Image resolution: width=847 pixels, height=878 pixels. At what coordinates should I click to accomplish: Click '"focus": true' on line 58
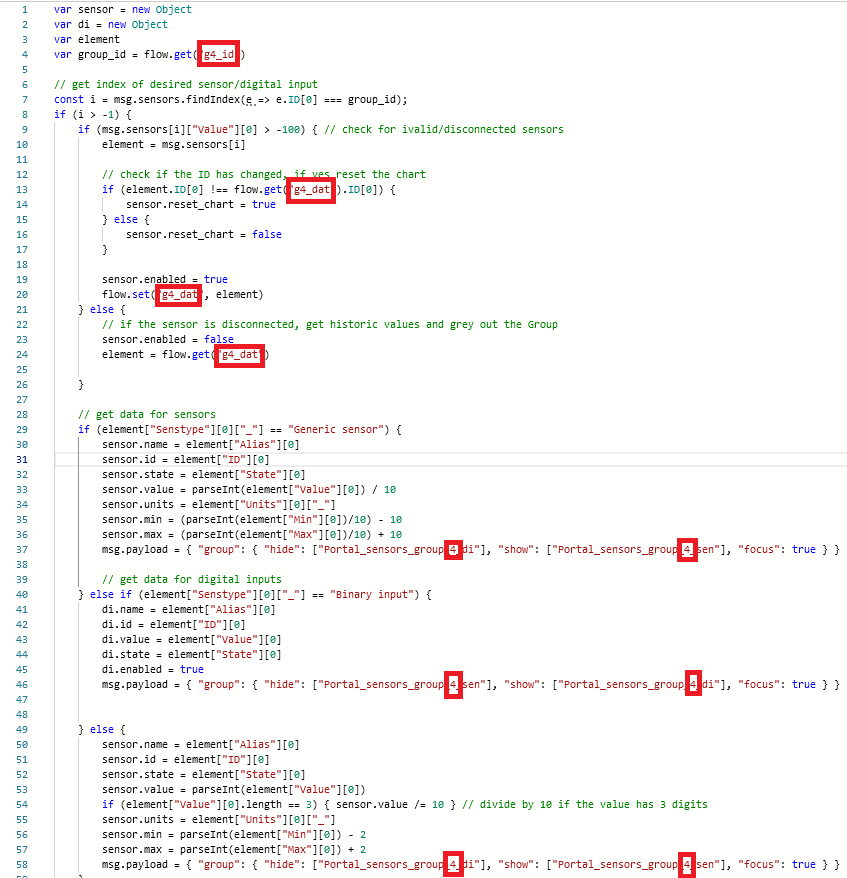[x=777, y=865]
